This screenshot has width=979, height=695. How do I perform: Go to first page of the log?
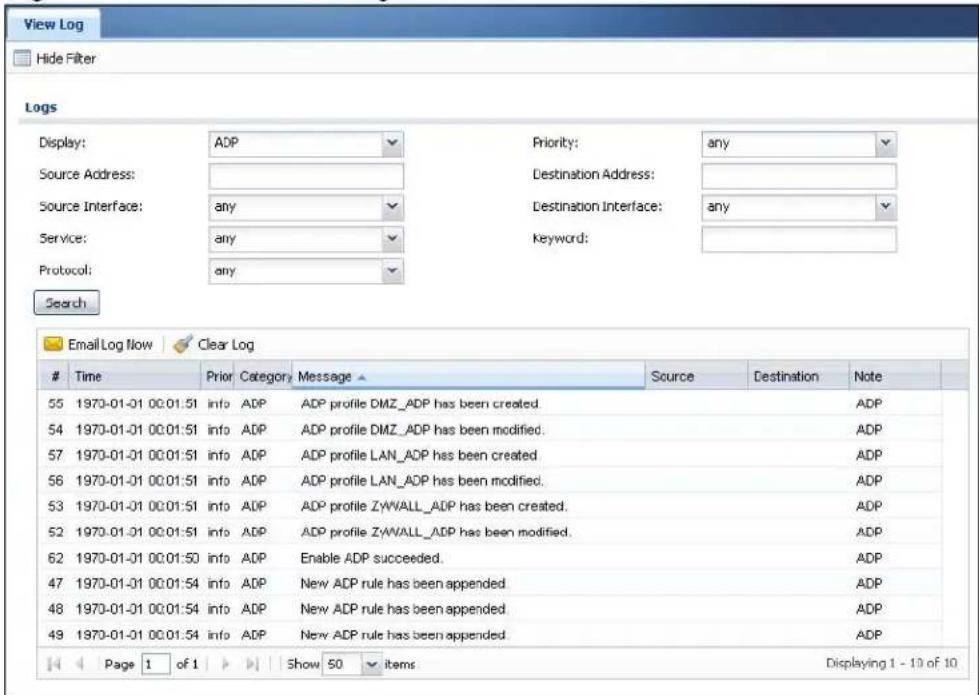point(54,664)
